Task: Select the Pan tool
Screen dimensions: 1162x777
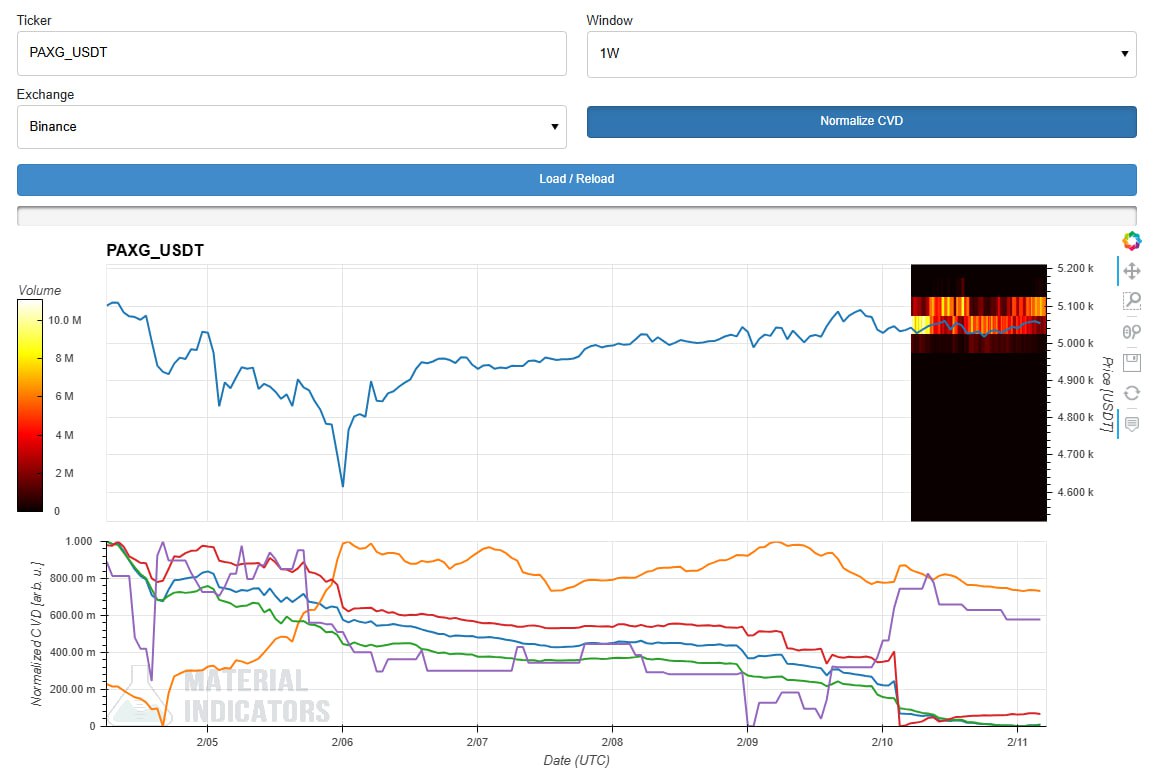Action: pos(1131,271)
